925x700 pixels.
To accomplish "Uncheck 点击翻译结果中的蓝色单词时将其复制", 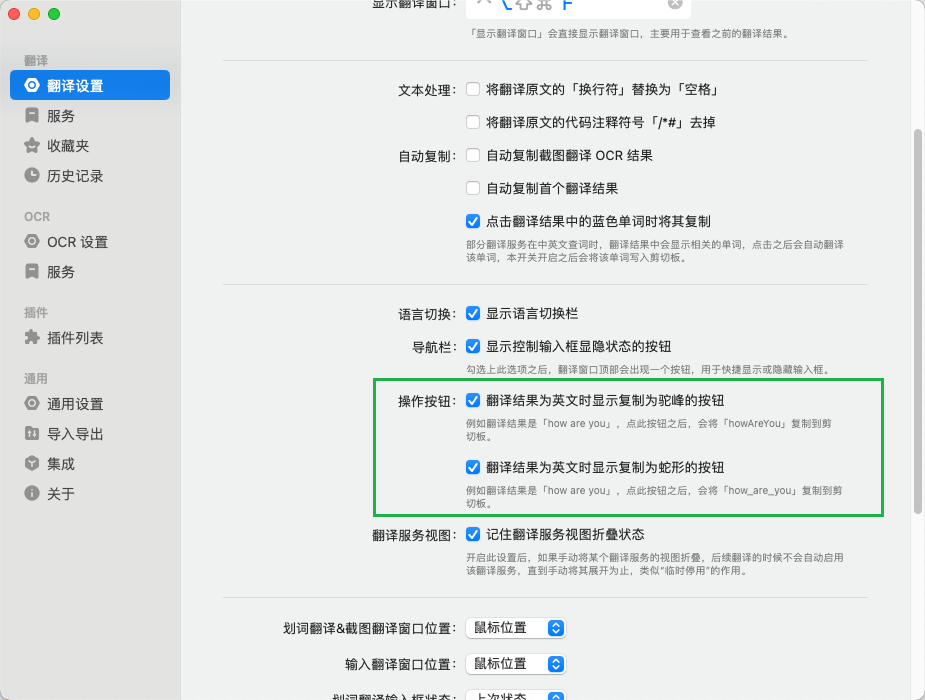I will click(473, 221).
